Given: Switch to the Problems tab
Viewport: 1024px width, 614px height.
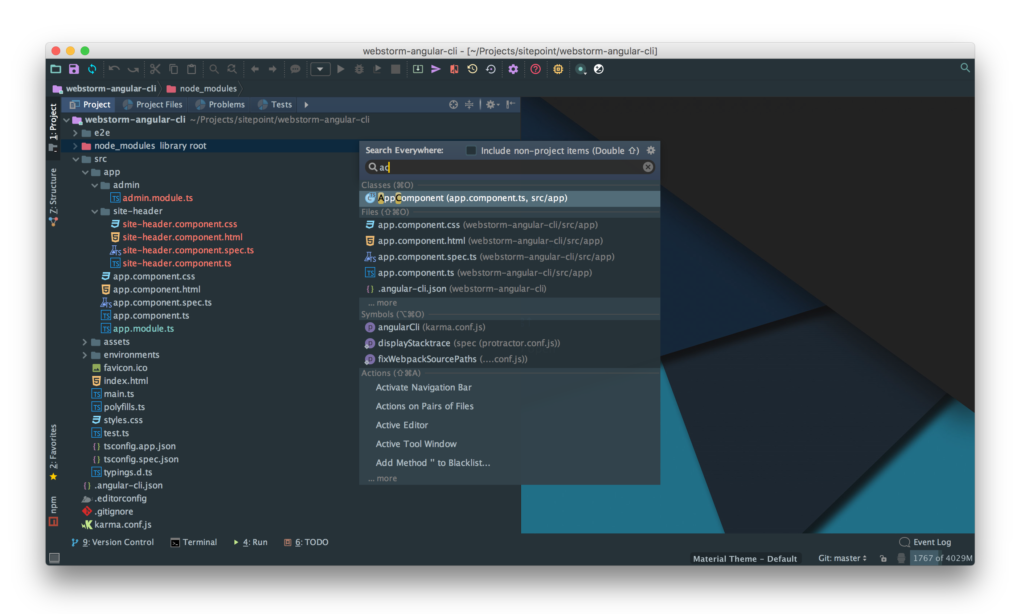Looking at the screenshot, I should click(220, 104).
